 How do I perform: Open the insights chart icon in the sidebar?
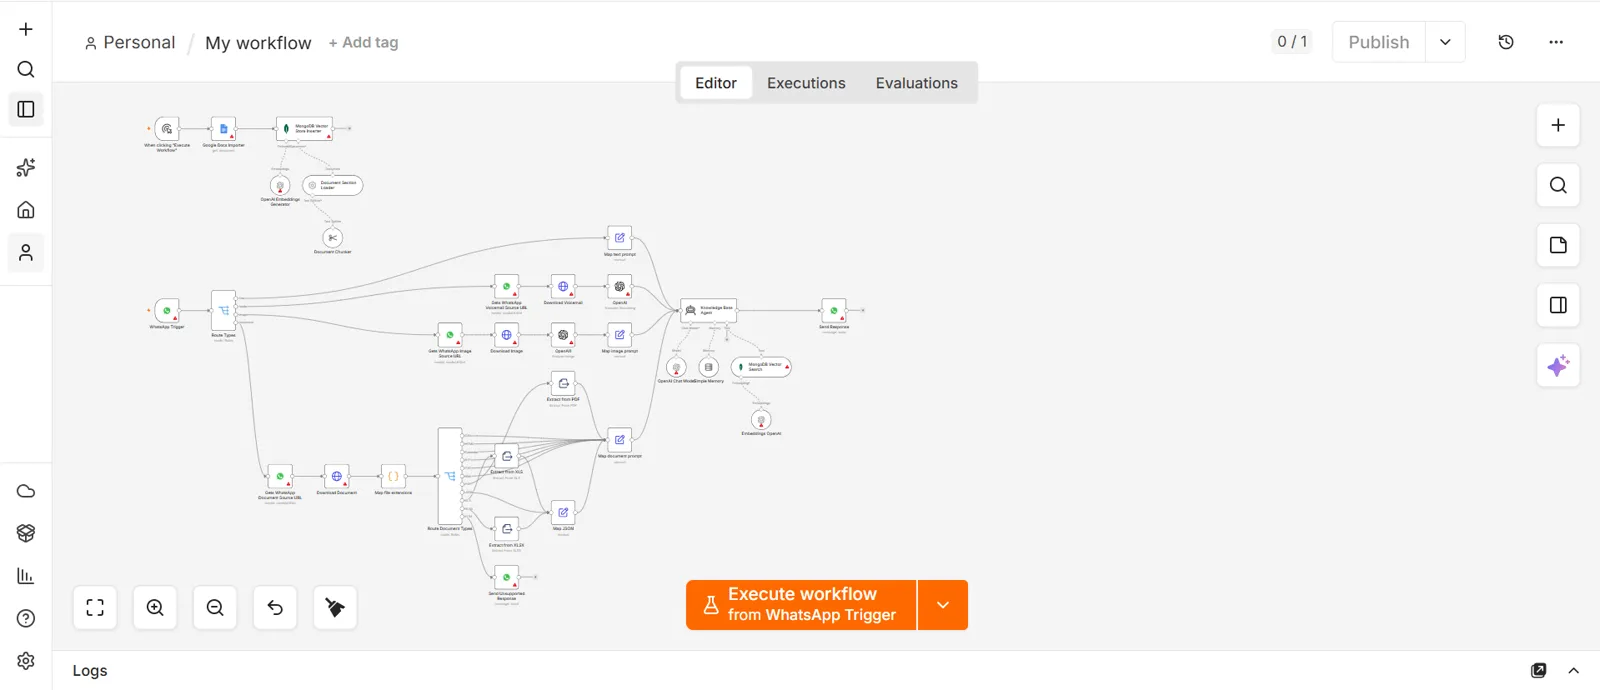click(x=26, y=576)
